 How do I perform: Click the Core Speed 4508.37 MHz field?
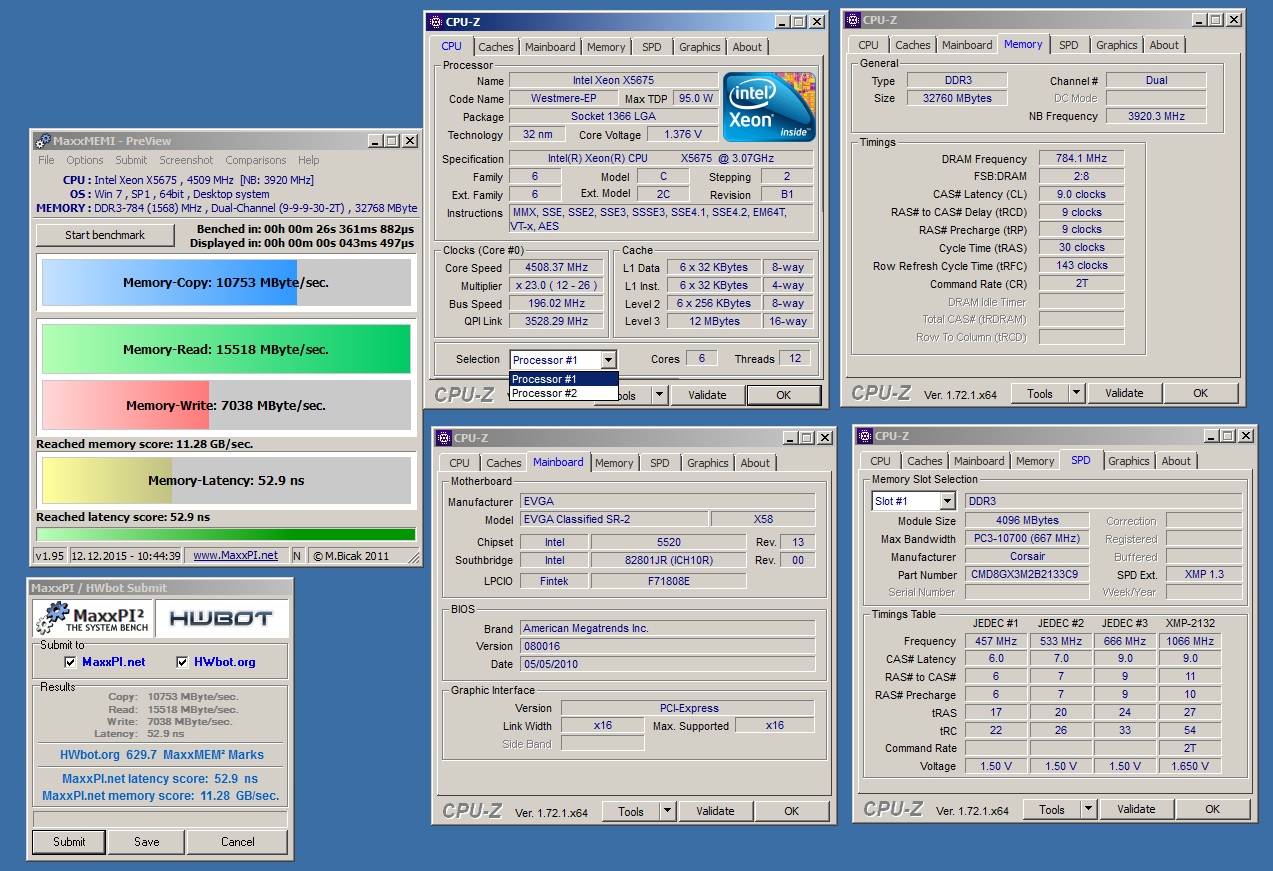[x=556, y=267]
